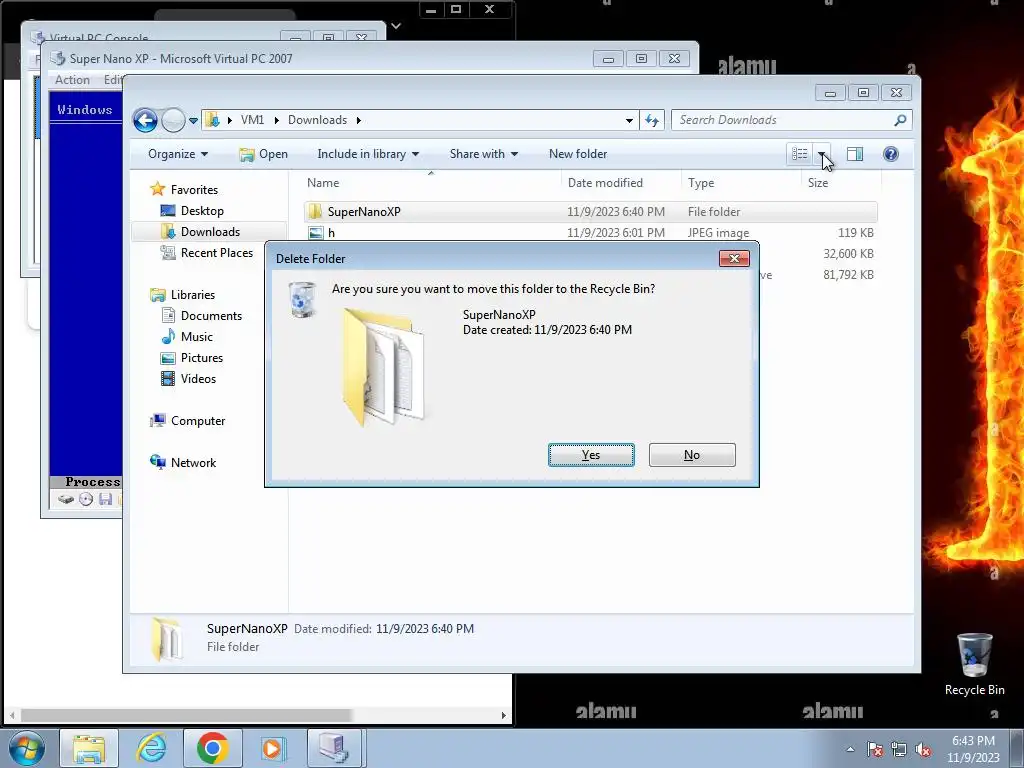Click the network tray icon
Image resolution: width=1024 pixels, height=768 pixels.
899,749
